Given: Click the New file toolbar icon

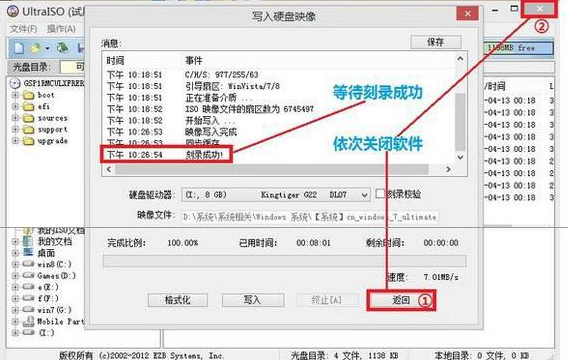Looking at the screenshot, I should pyautogui.click(x=19, y=48).
